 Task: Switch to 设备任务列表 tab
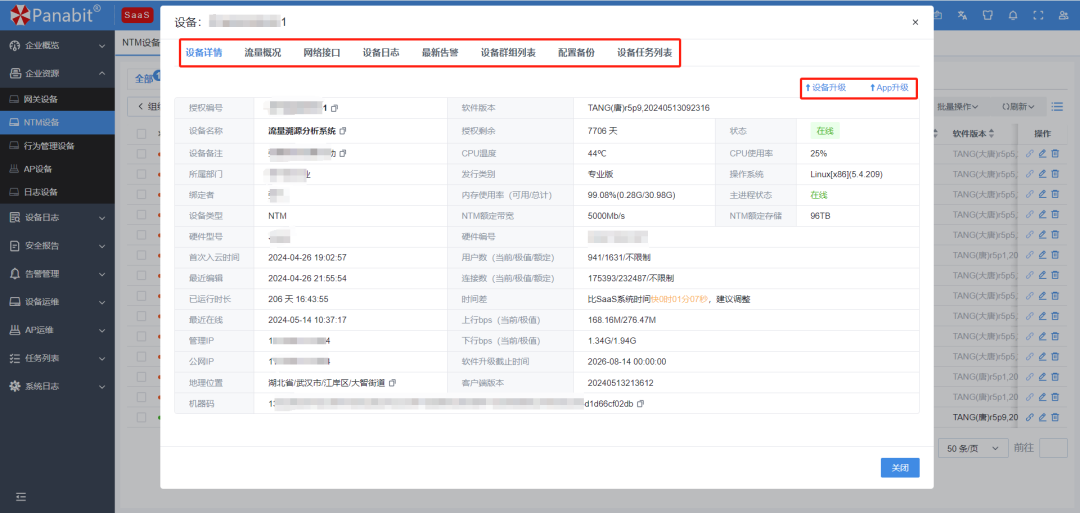pos(645,52)
